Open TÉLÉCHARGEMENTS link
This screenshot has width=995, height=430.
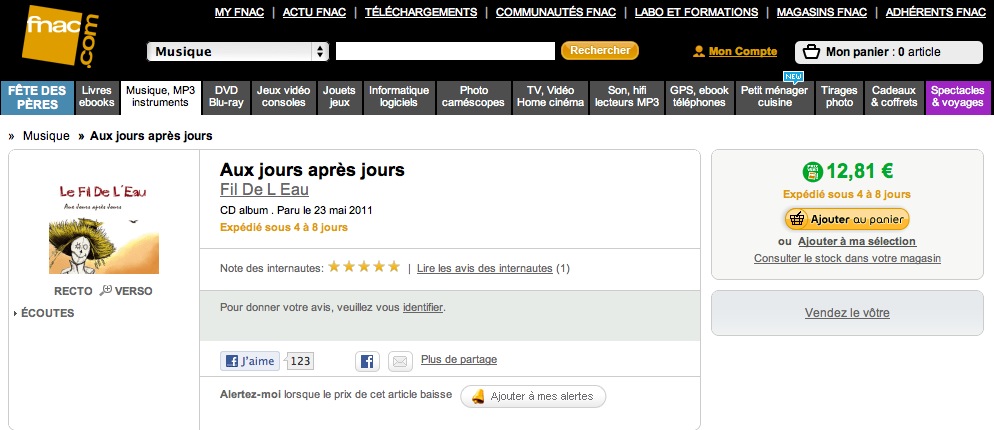[x=421, y=12]
